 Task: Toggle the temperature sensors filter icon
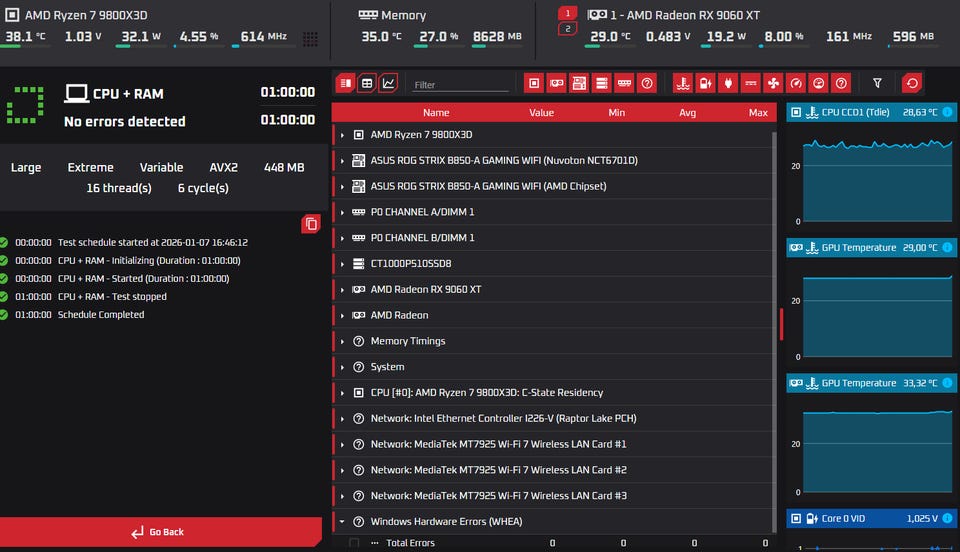[683, 83]
